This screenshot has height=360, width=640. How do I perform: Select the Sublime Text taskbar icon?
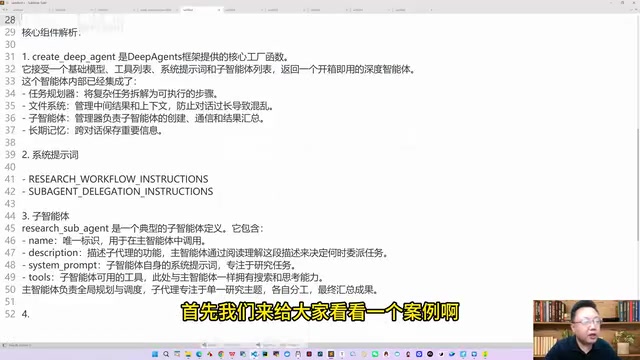click(x=331, y=354)
